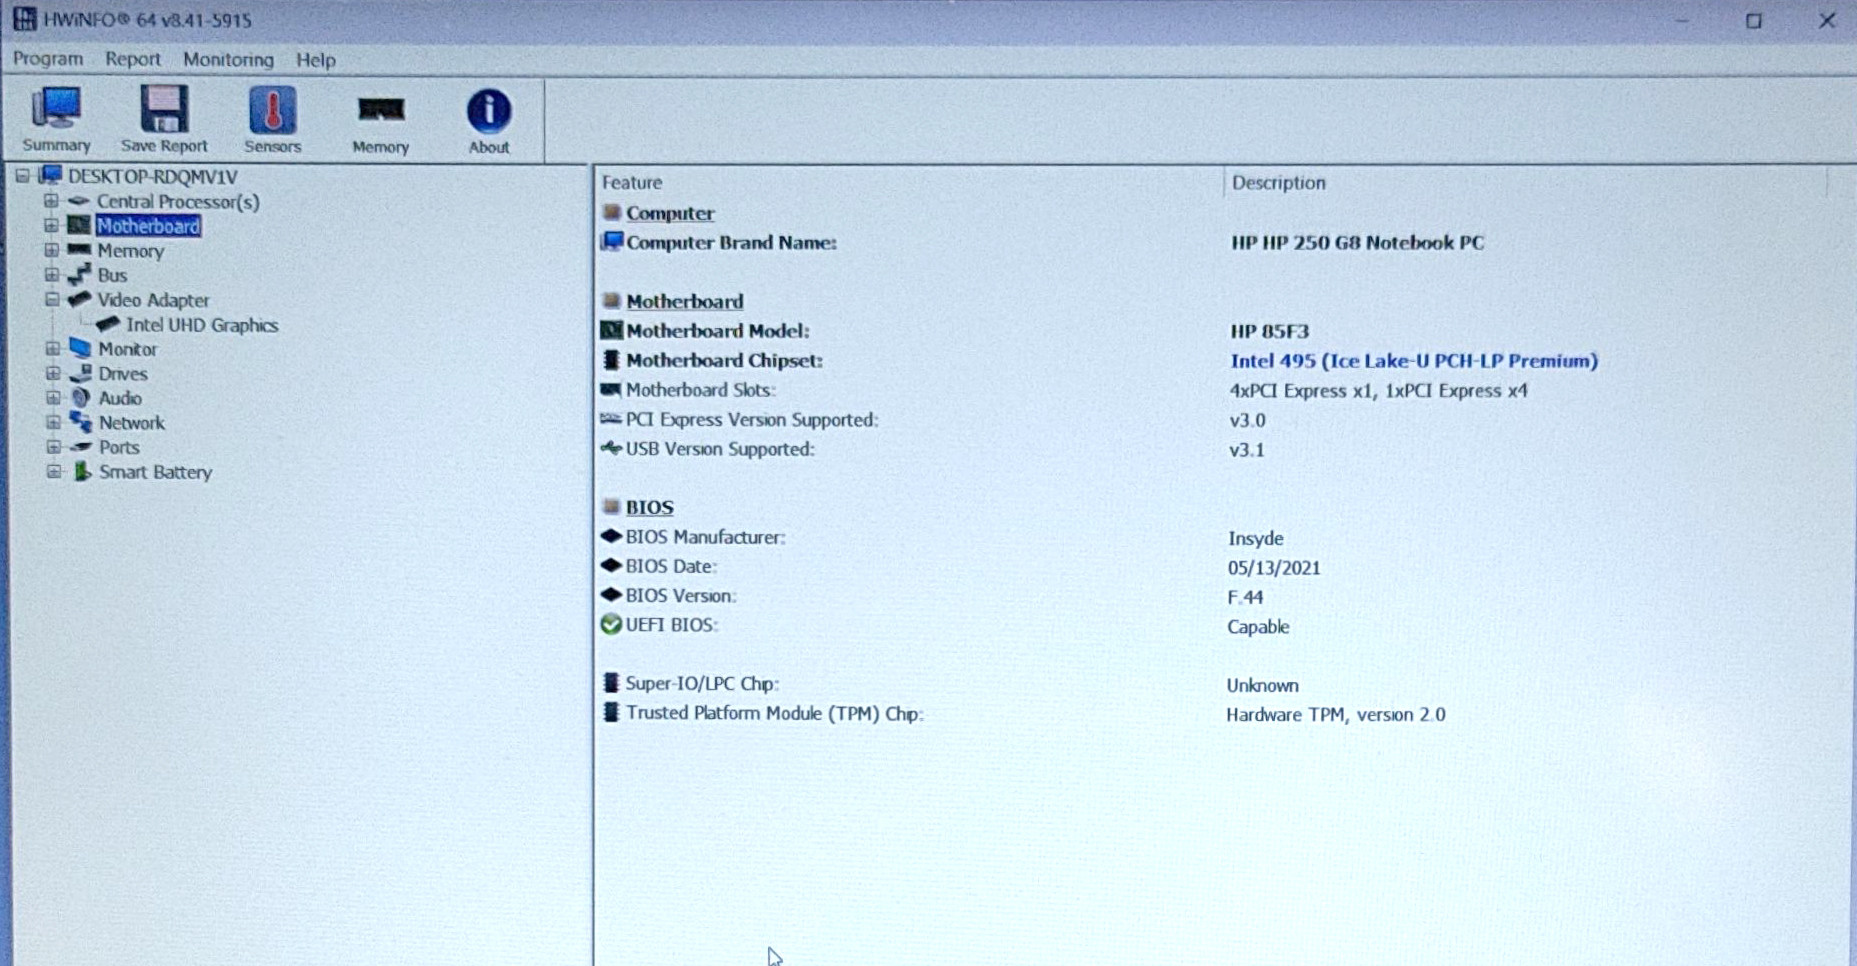Click the Network tree icon
The height and width of the screenshot is (966, 1857).
[x=81, y=422]
